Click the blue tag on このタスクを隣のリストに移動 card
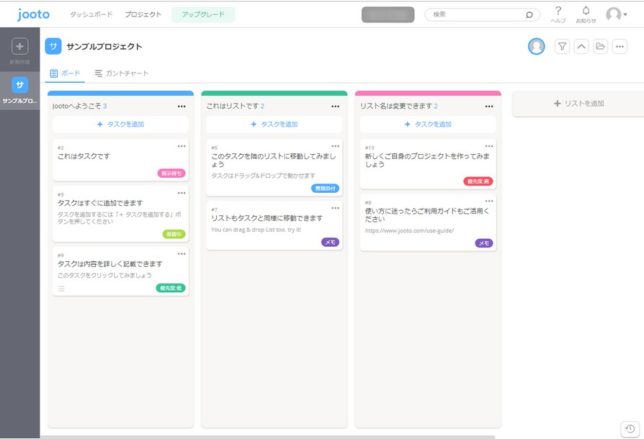 tap(325, 188)
